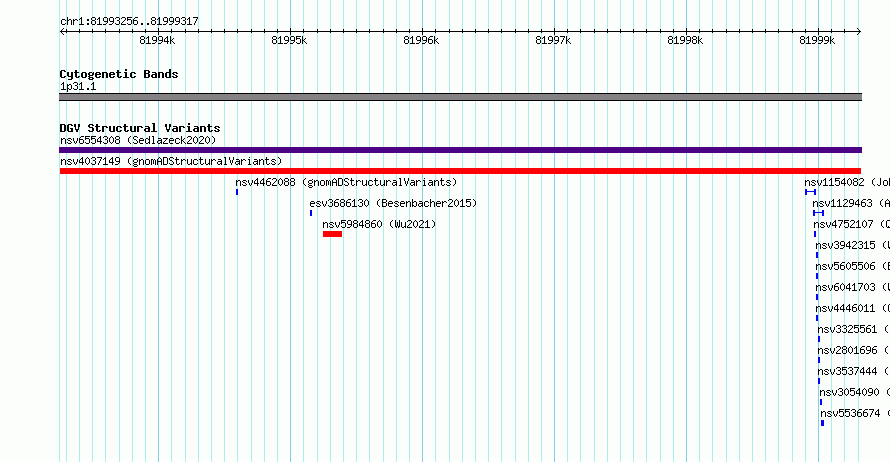Click the nsv4037149 (gnomADStructuralVariants) label
The width and height of the screenshot is (890, 462).
click(171, 161)
